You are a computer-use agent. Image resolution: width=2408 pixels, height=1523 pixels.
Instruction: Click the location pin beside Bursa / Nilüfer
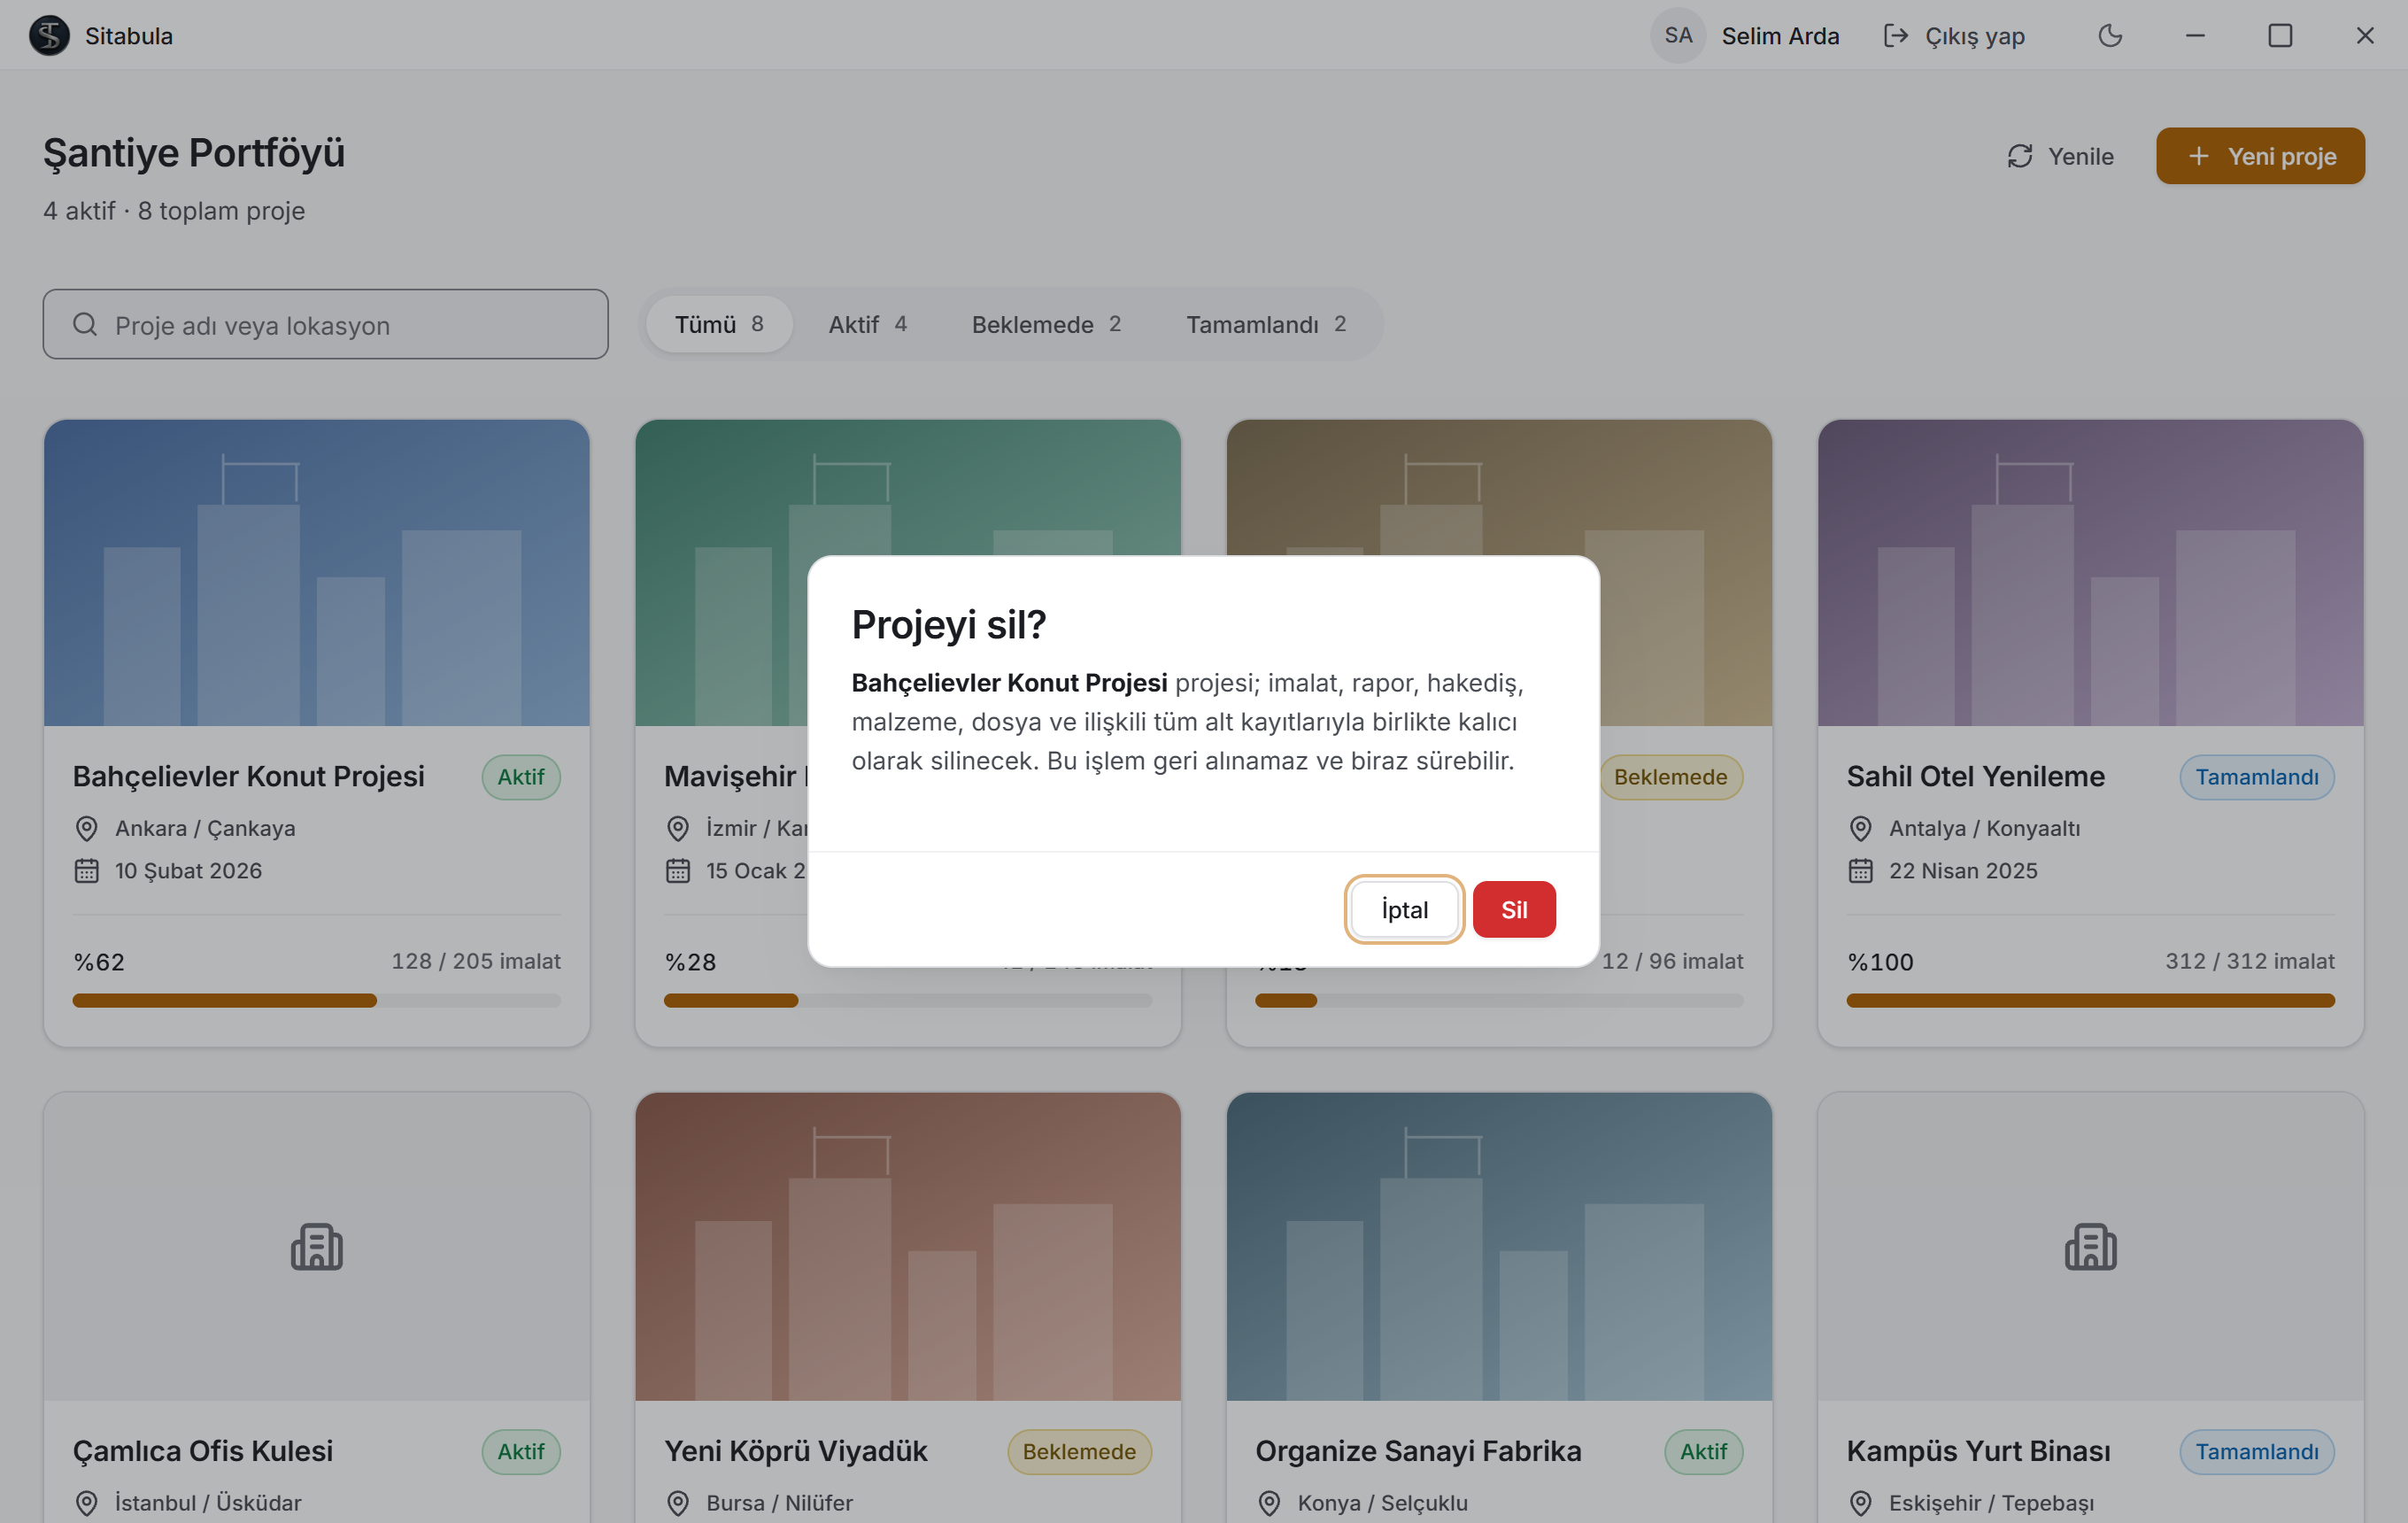click(x=678, y=1503)
